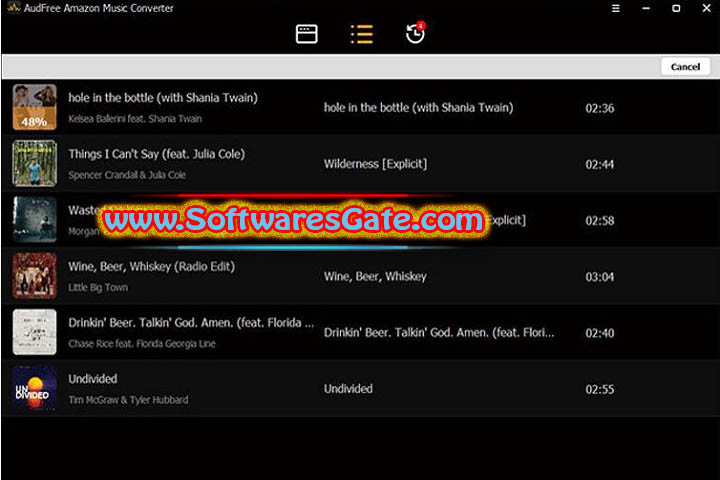Viewport: 720px width, 480px height.
Task: Click artist 'Kelsea Ballerini feat. Shania Twain'
Action: pos(135,119)
